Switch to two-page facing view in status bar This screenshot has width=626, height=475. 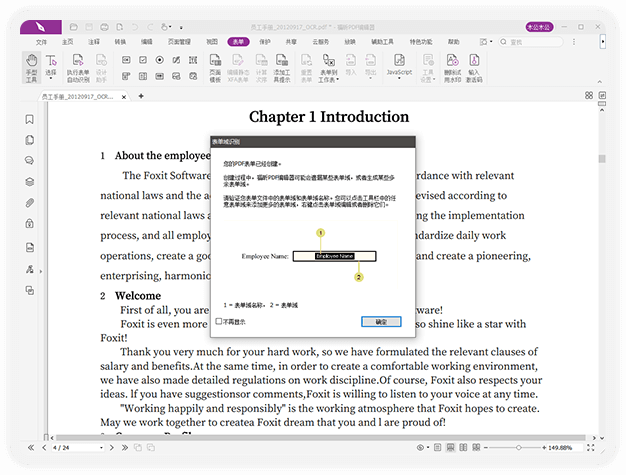[463, 447]
